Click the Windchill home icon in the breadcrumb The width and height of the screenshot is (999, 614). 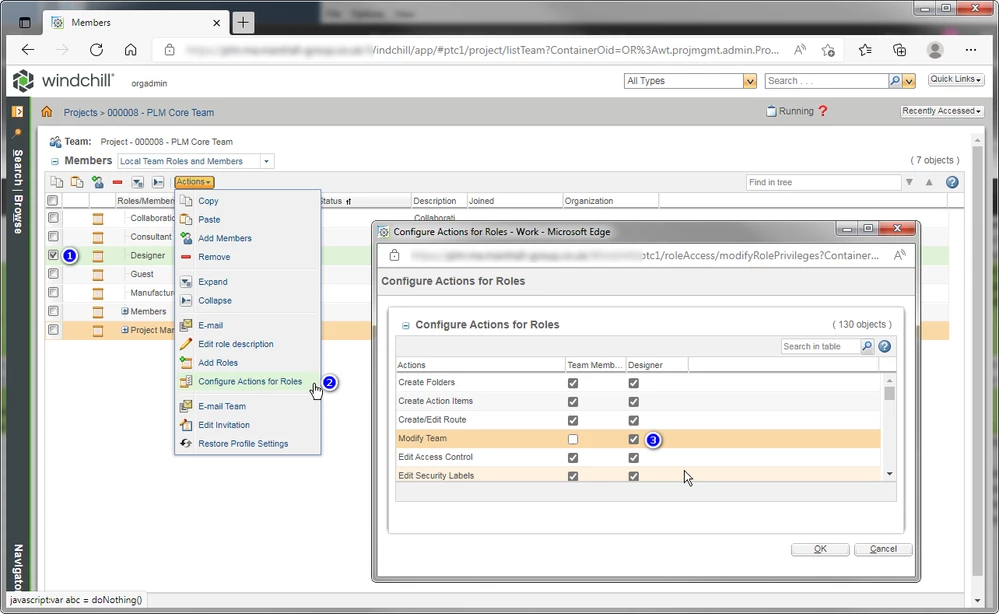47,112
